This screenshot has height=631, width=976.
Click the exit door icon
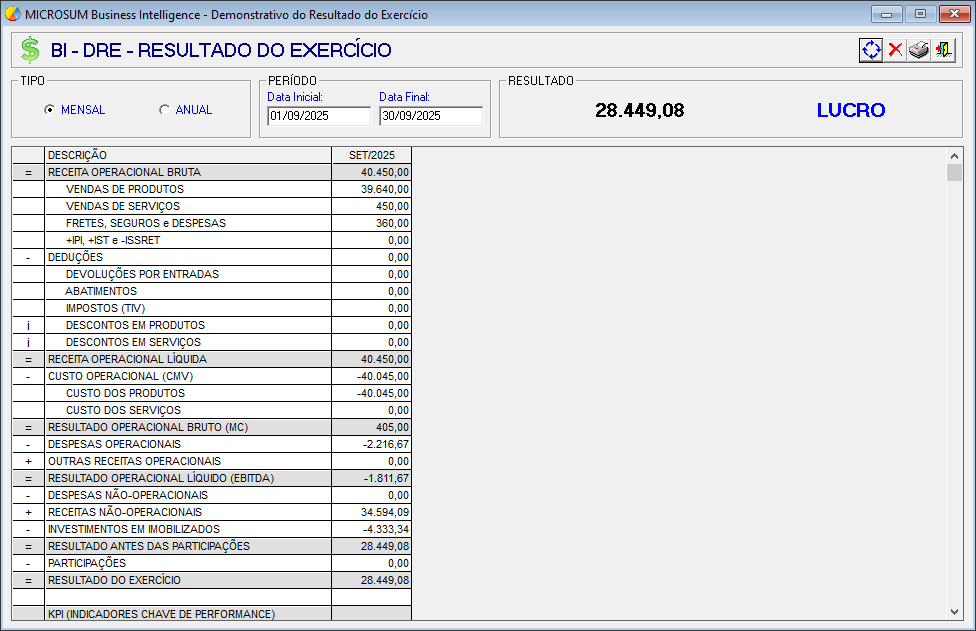click(942, 50)
